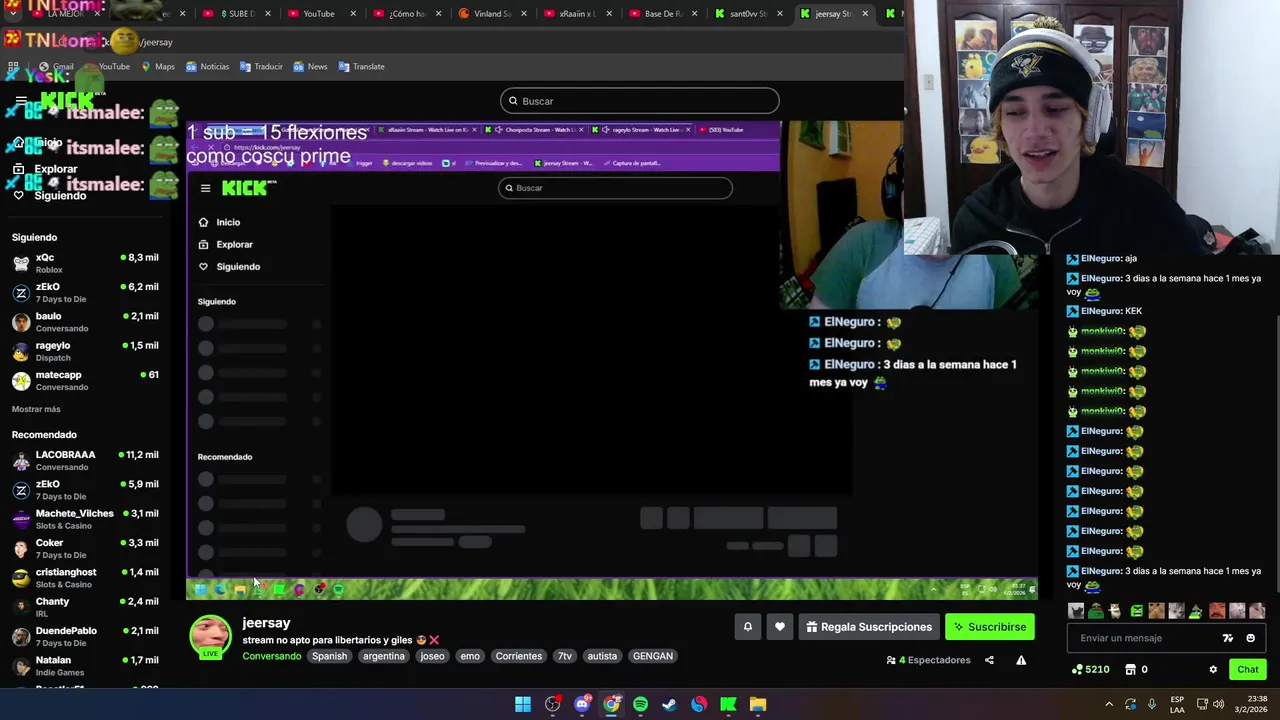This screenshot has width=1280, height=720.
Task: Close the jeersay browser tab
Action: [865, 14]
